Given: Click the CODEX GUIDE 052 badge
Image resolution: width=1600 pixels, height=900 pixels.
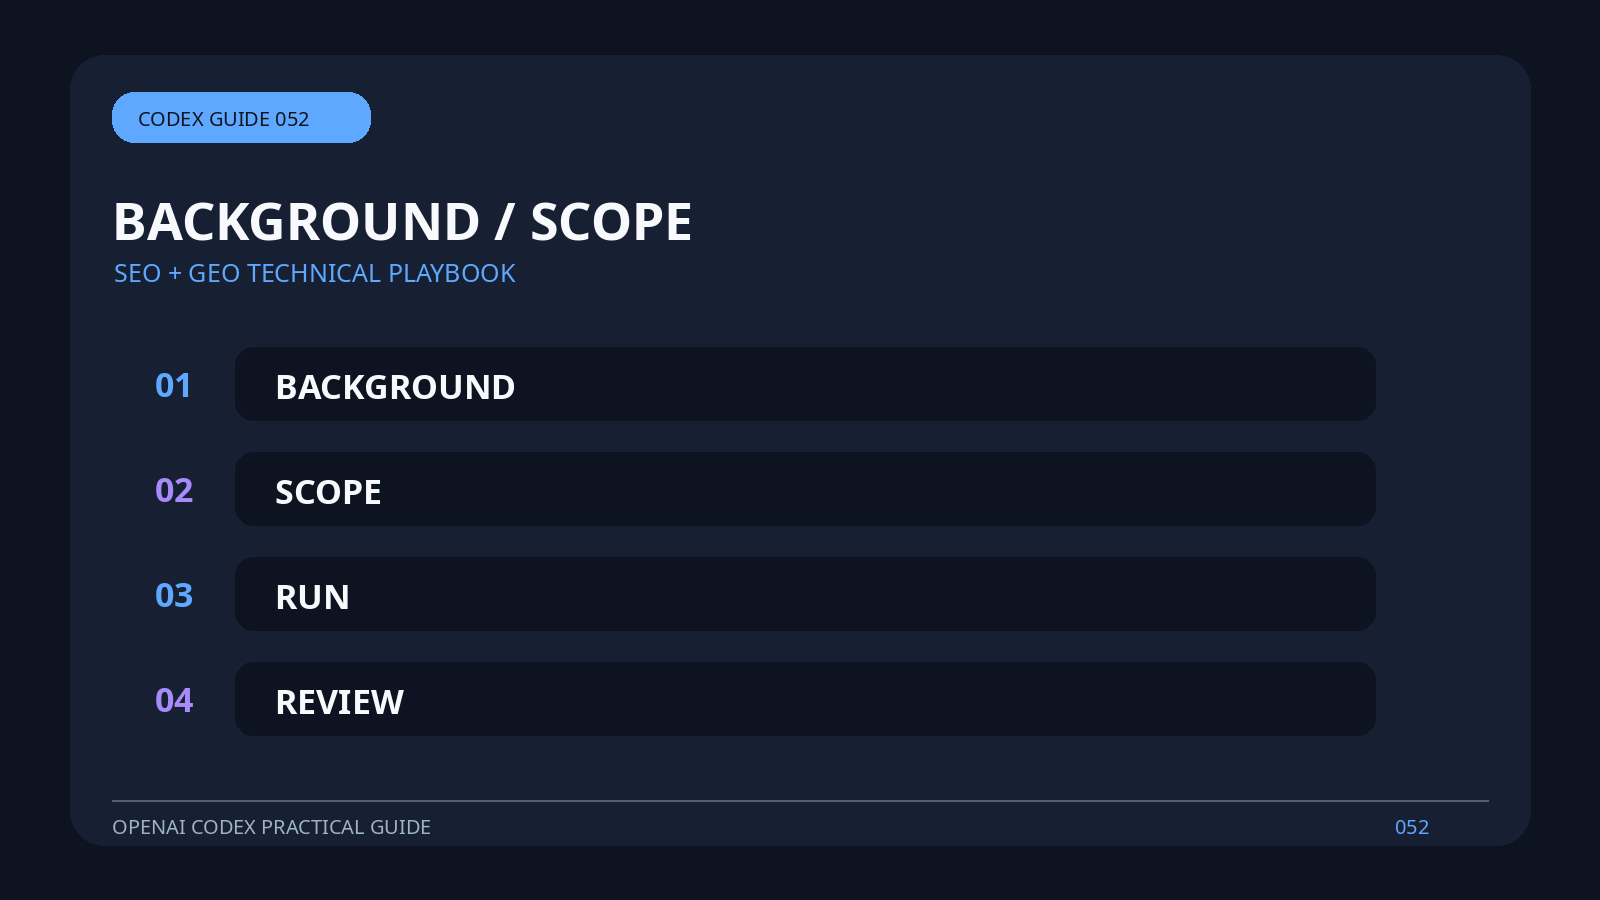Looking at the screenshot, I should 241,118.
